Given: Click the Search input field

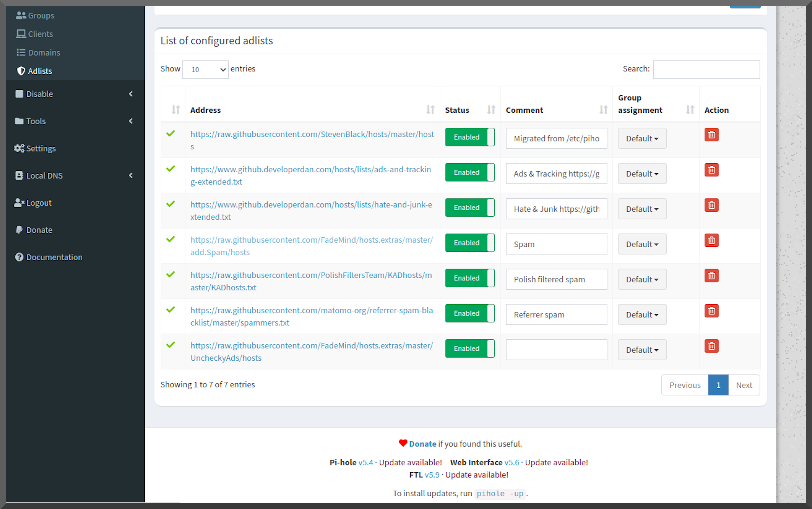Looking at the screenshot, I should (x=705, y=69).
